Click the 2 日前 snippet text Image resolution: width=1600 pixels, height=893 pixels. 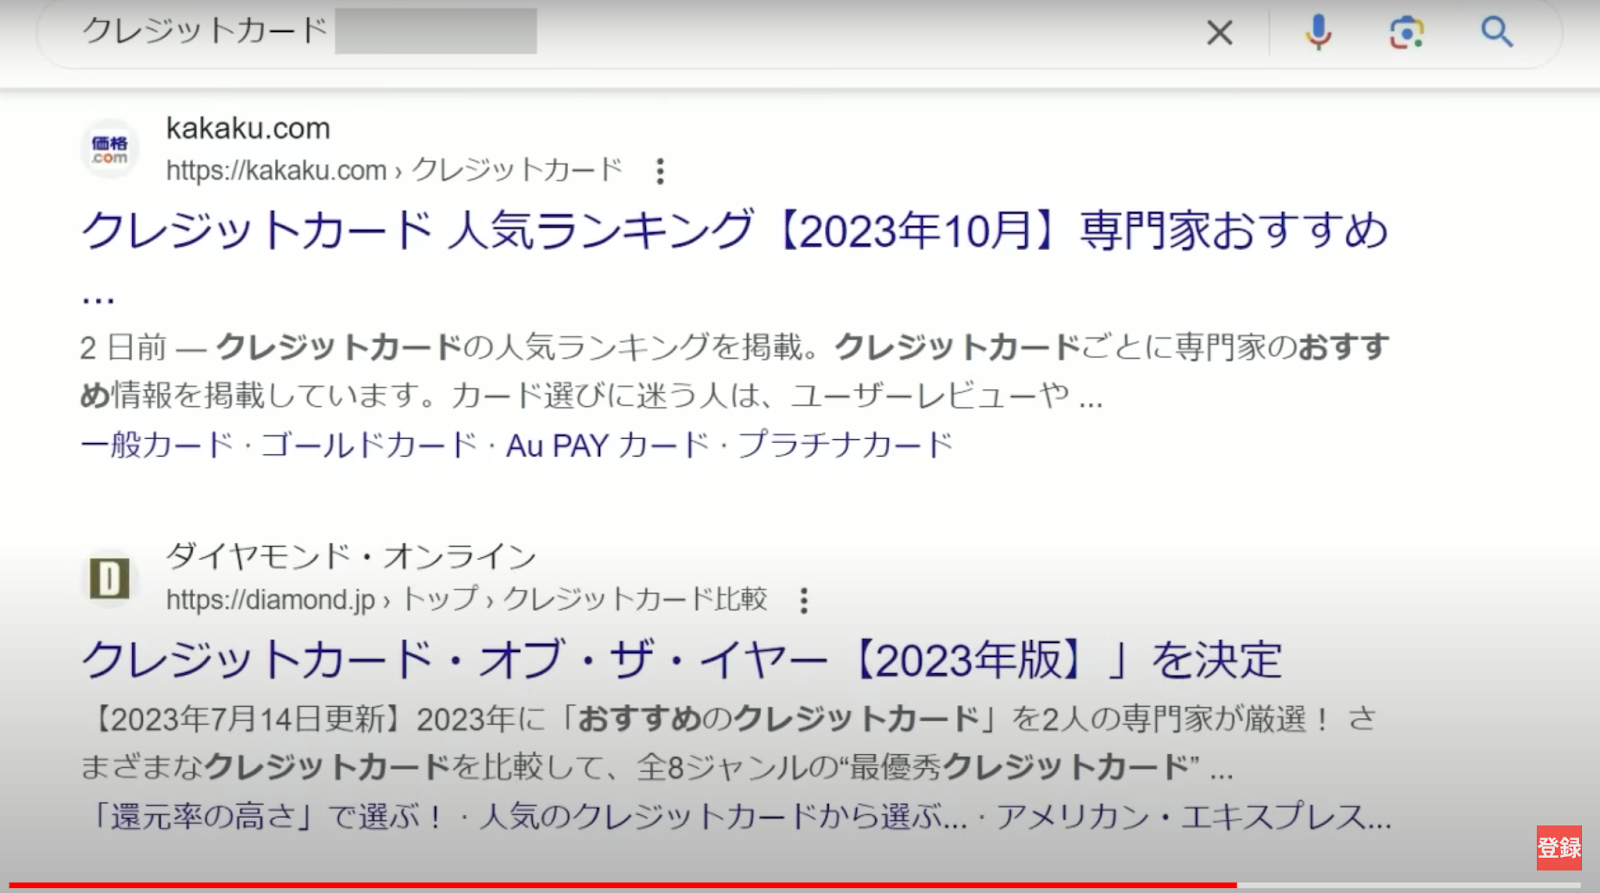pyautogui.click(x=123, y=347)
